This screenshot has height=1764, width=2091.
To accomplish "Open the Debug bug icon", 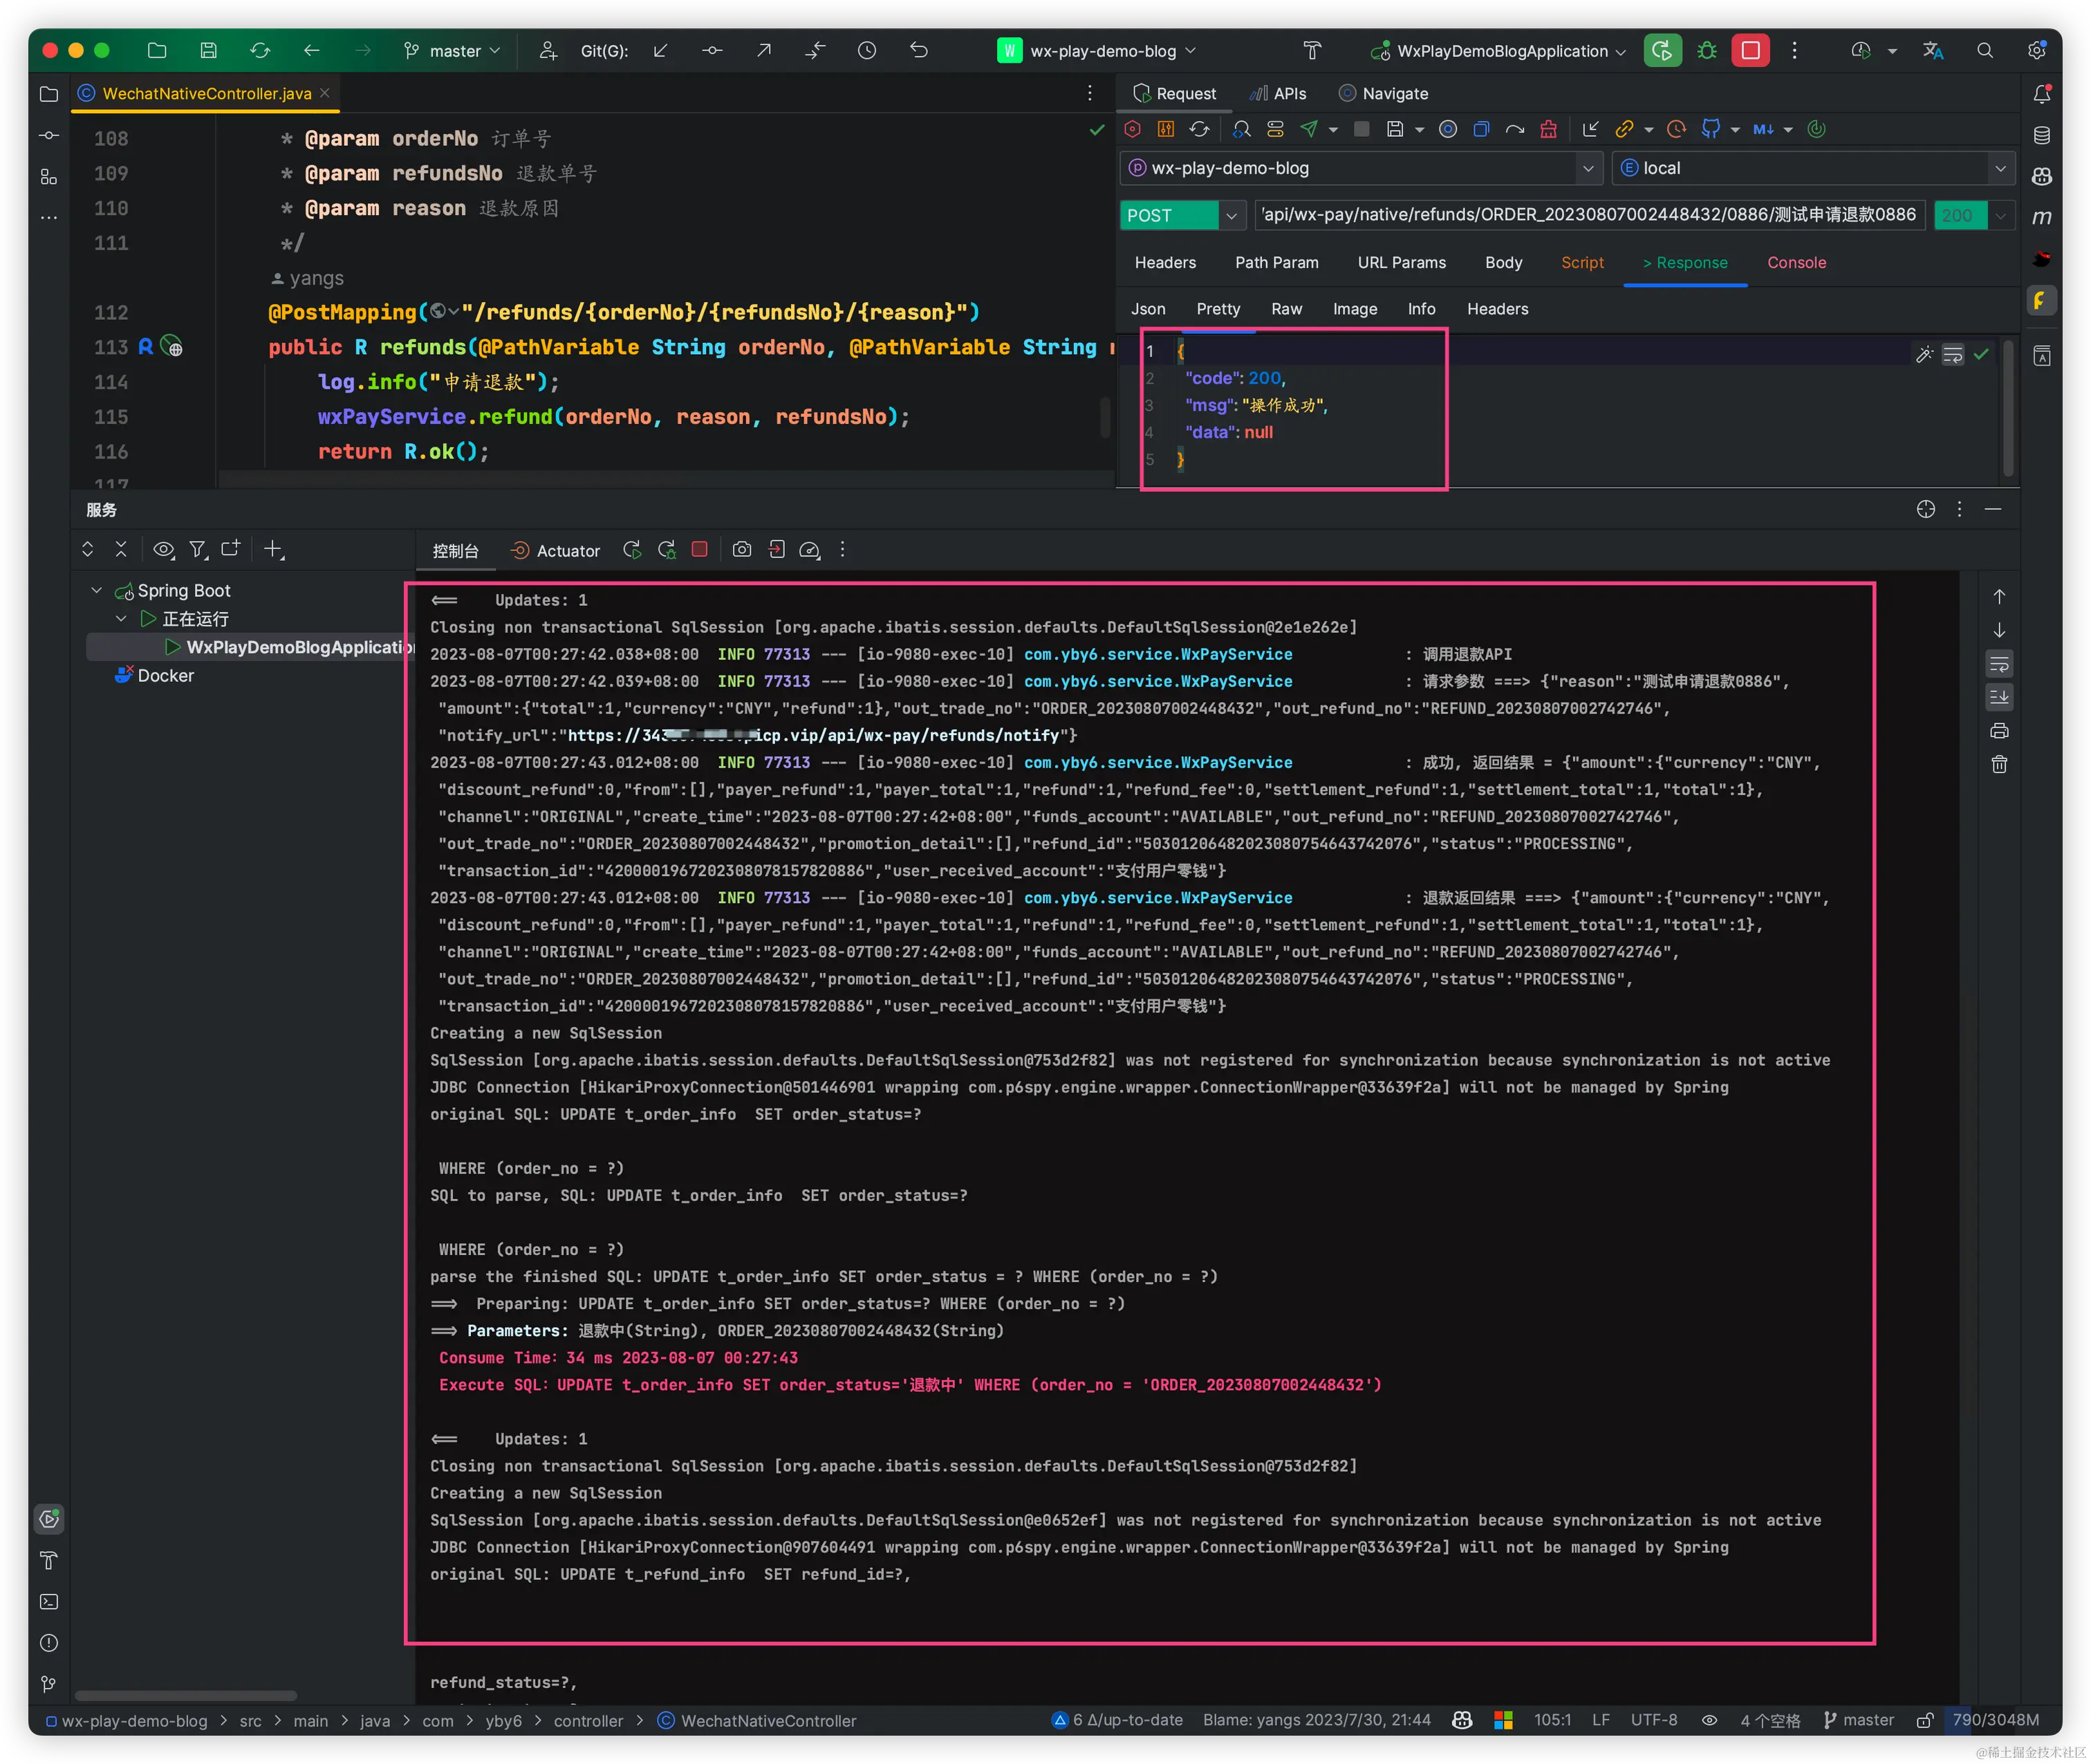I will click(x=1707, y=51).
